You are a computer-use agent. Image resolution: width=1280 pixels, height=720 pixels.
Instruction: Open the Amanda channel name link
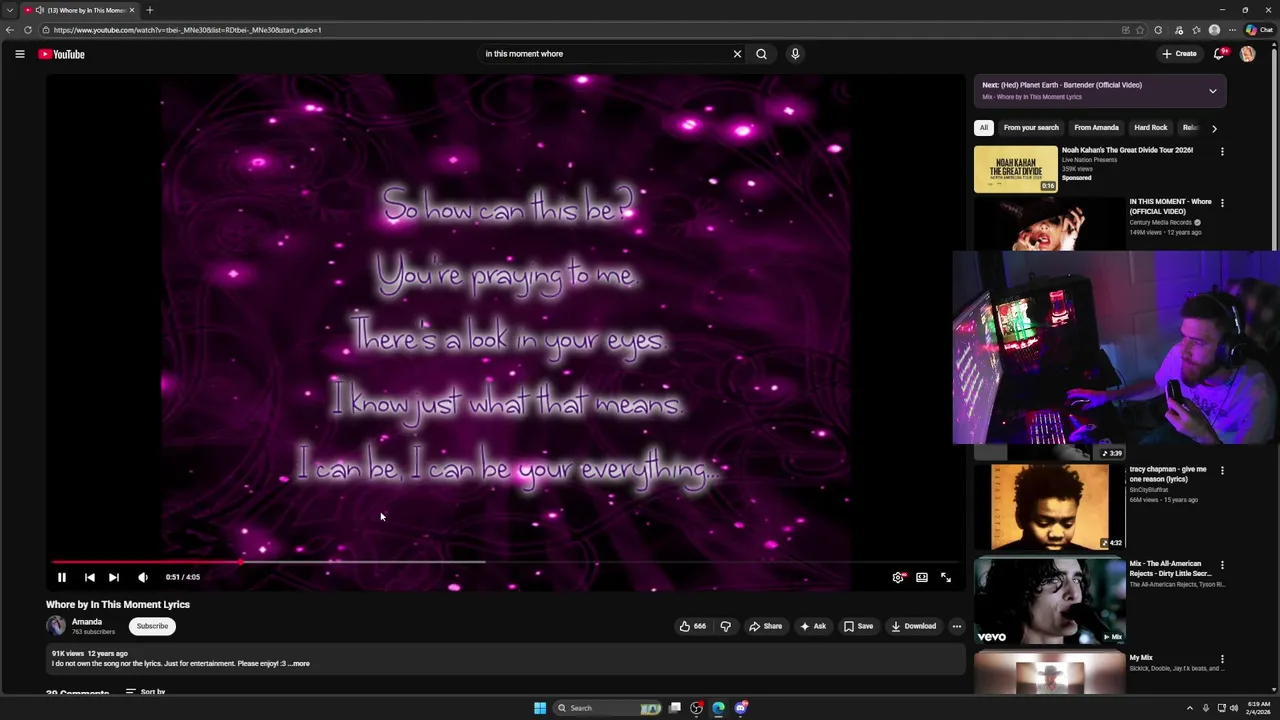[87, 622]
